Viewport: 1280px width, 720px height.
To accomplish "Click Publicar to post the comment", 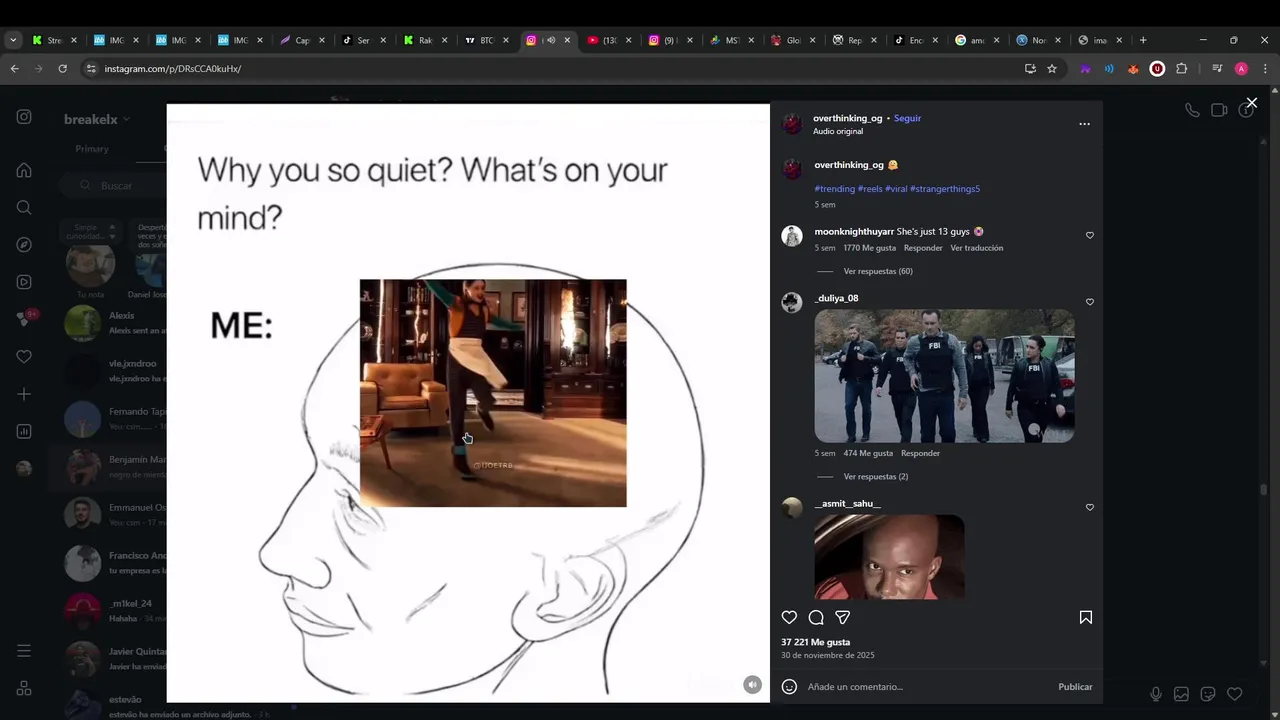I will (x=1075, y=687).
